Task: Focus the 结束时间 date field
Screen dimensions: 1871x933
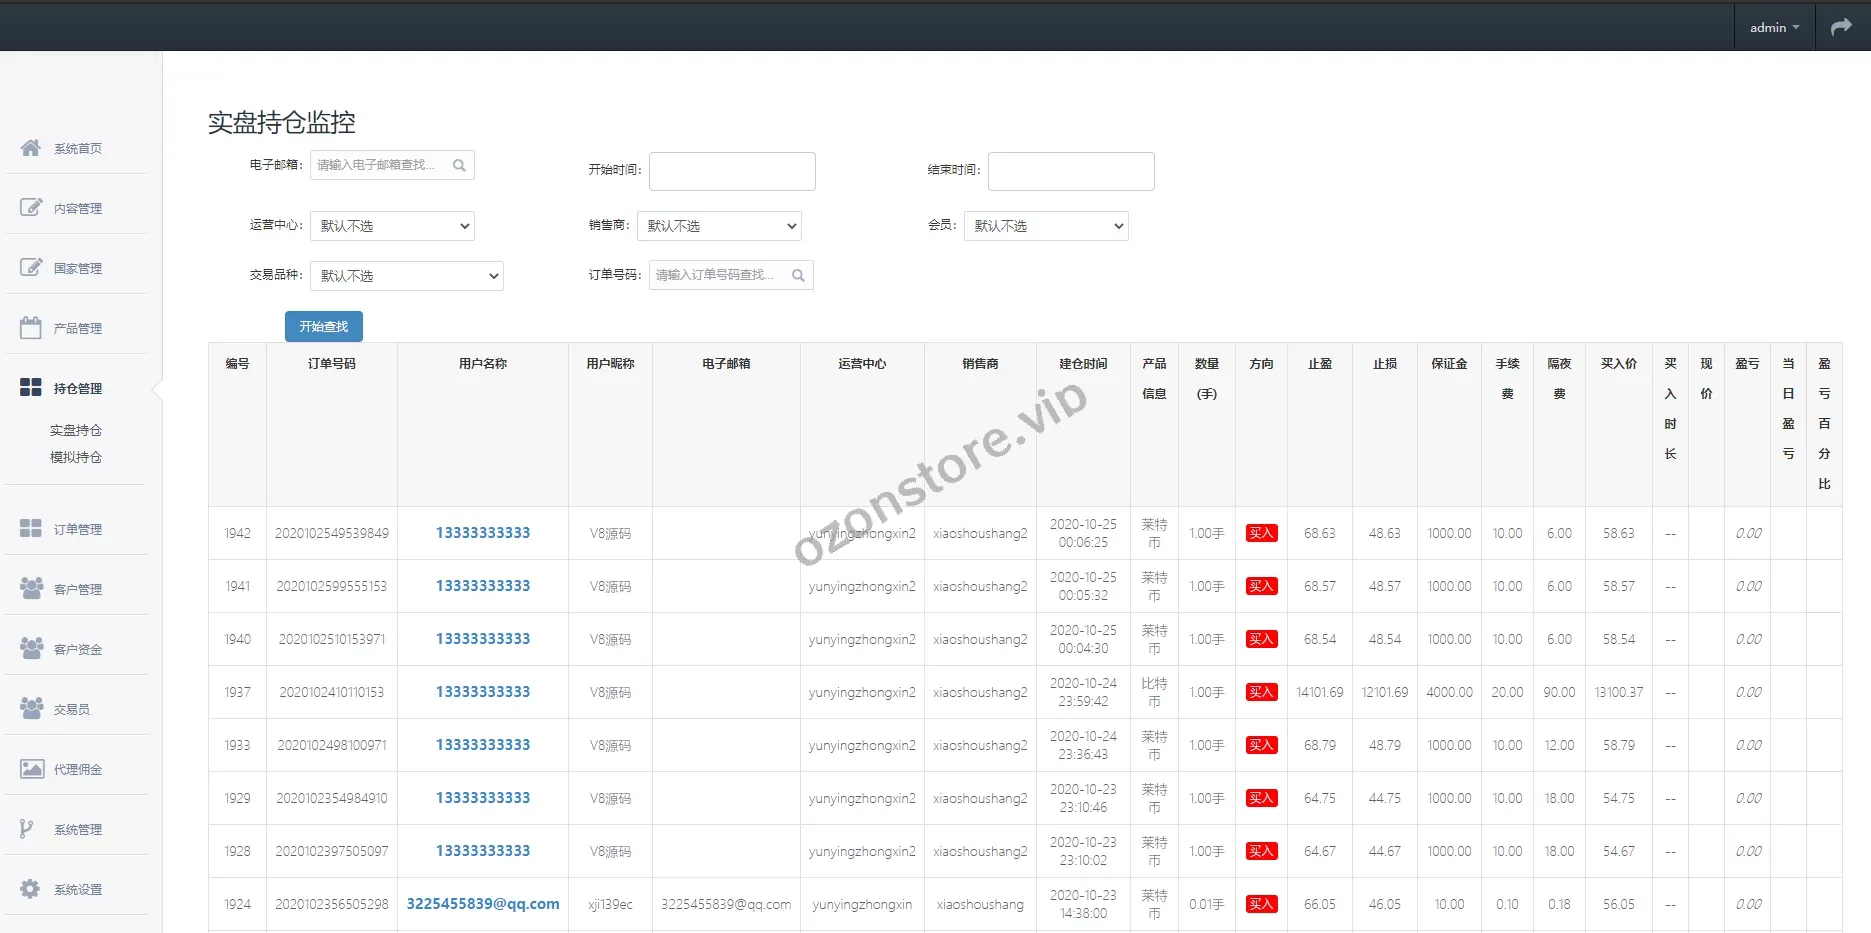Action: (x=1070, y=171)
